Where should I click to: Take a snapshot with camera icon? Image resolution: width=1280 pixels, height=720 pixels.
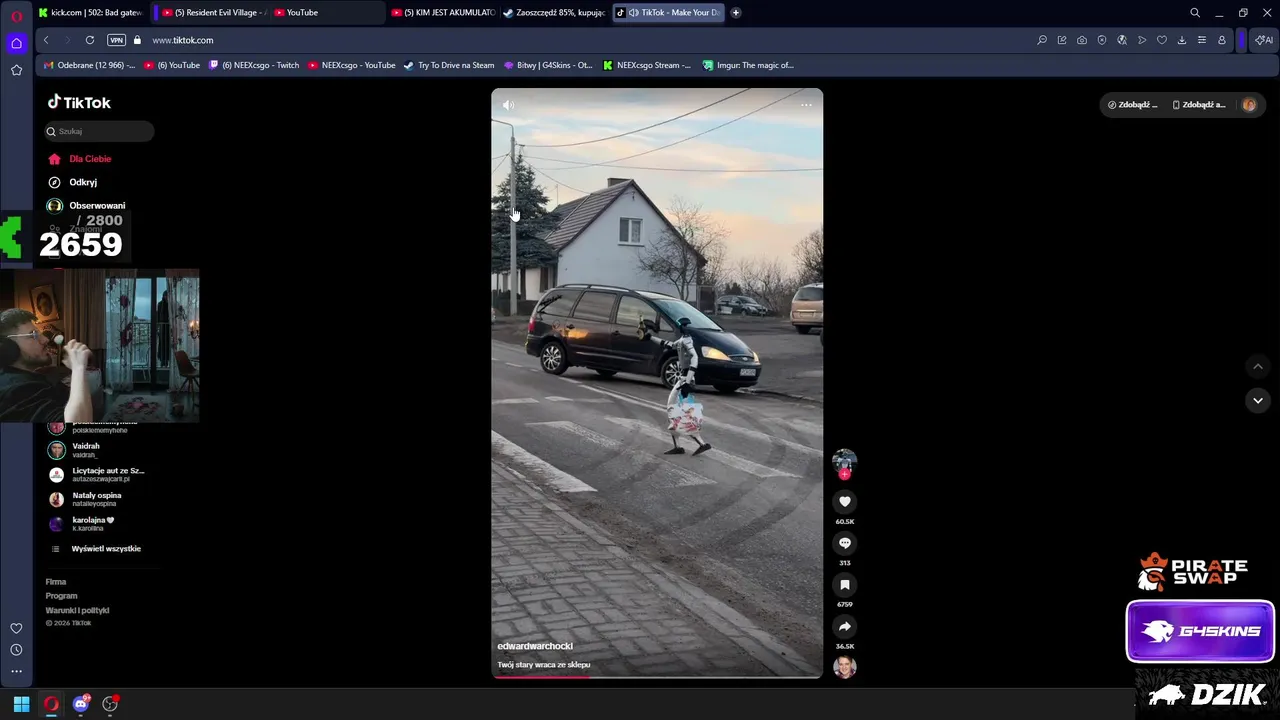coord(1082,40)
